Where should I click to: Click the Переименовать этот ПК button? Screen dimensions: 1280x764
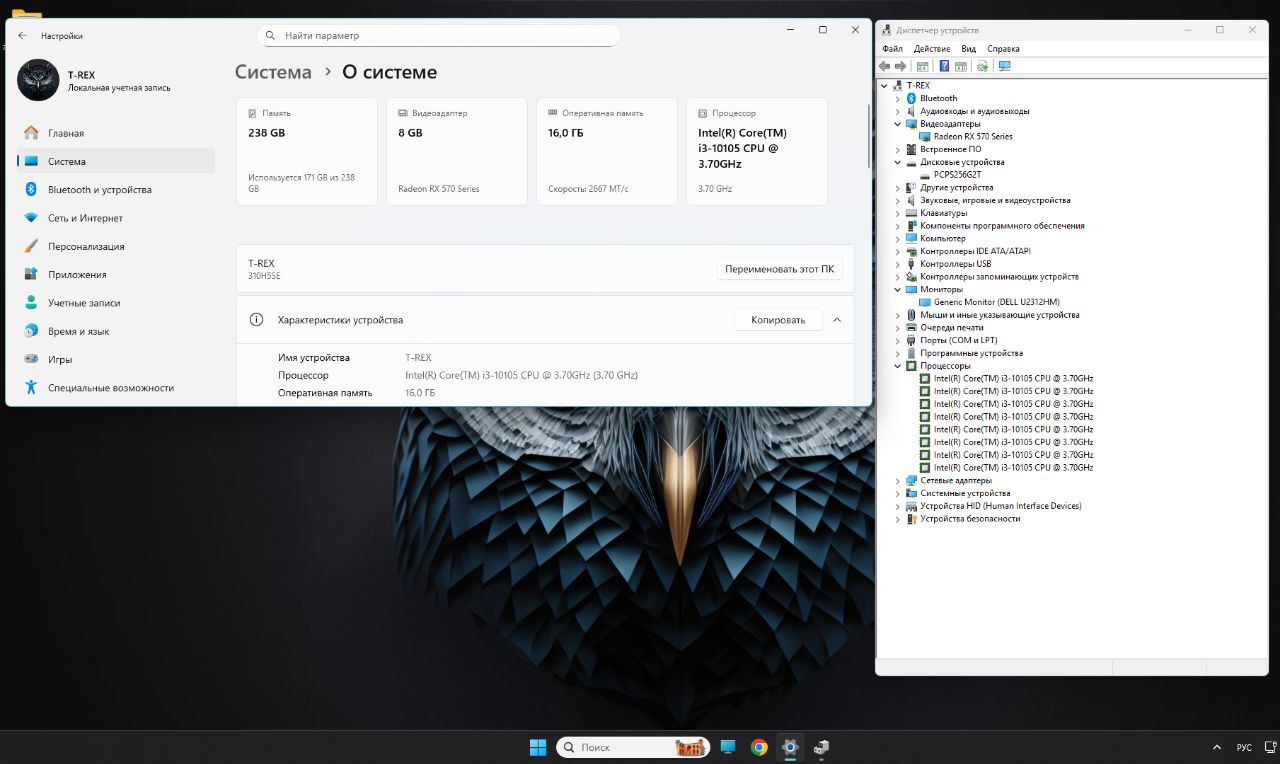click(779, 268)
